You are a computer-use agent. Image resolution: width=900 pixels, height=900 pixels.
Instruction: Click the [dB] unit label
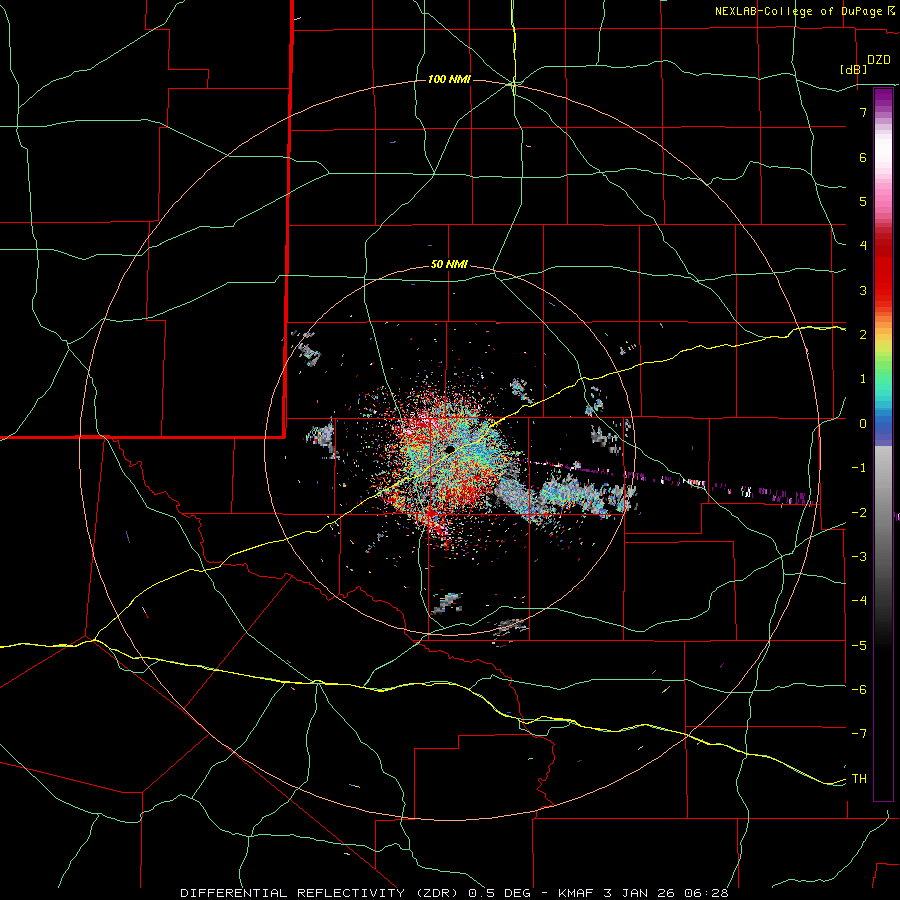[853, 69]
